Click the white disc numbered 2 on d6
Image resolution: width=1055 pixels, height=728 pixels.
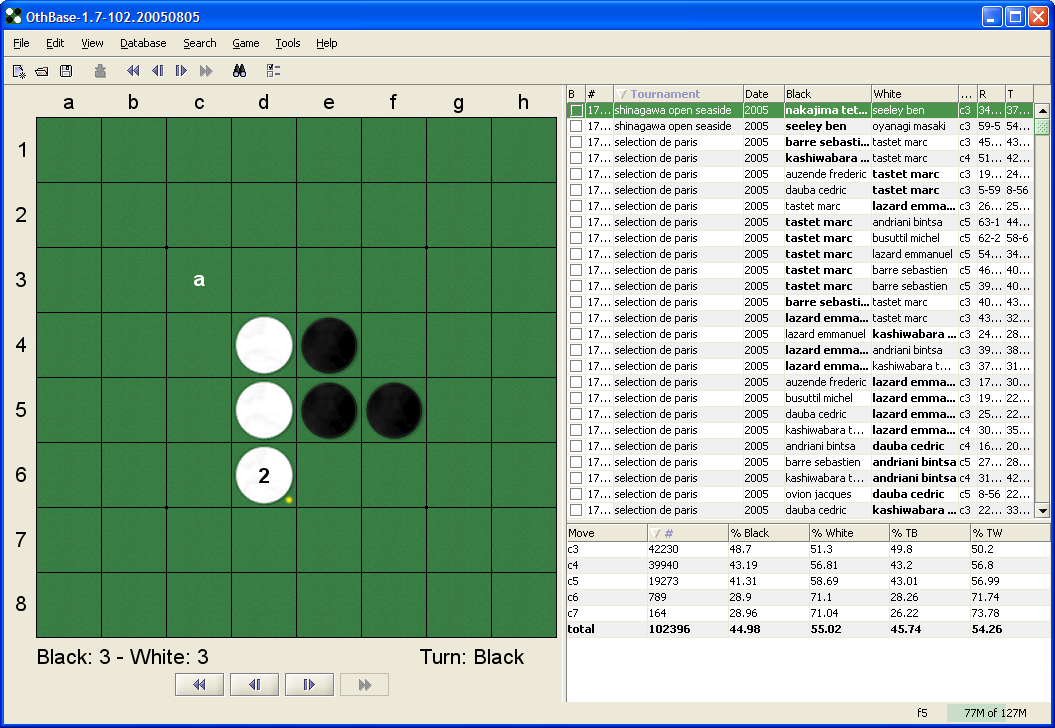click(264, 475)
